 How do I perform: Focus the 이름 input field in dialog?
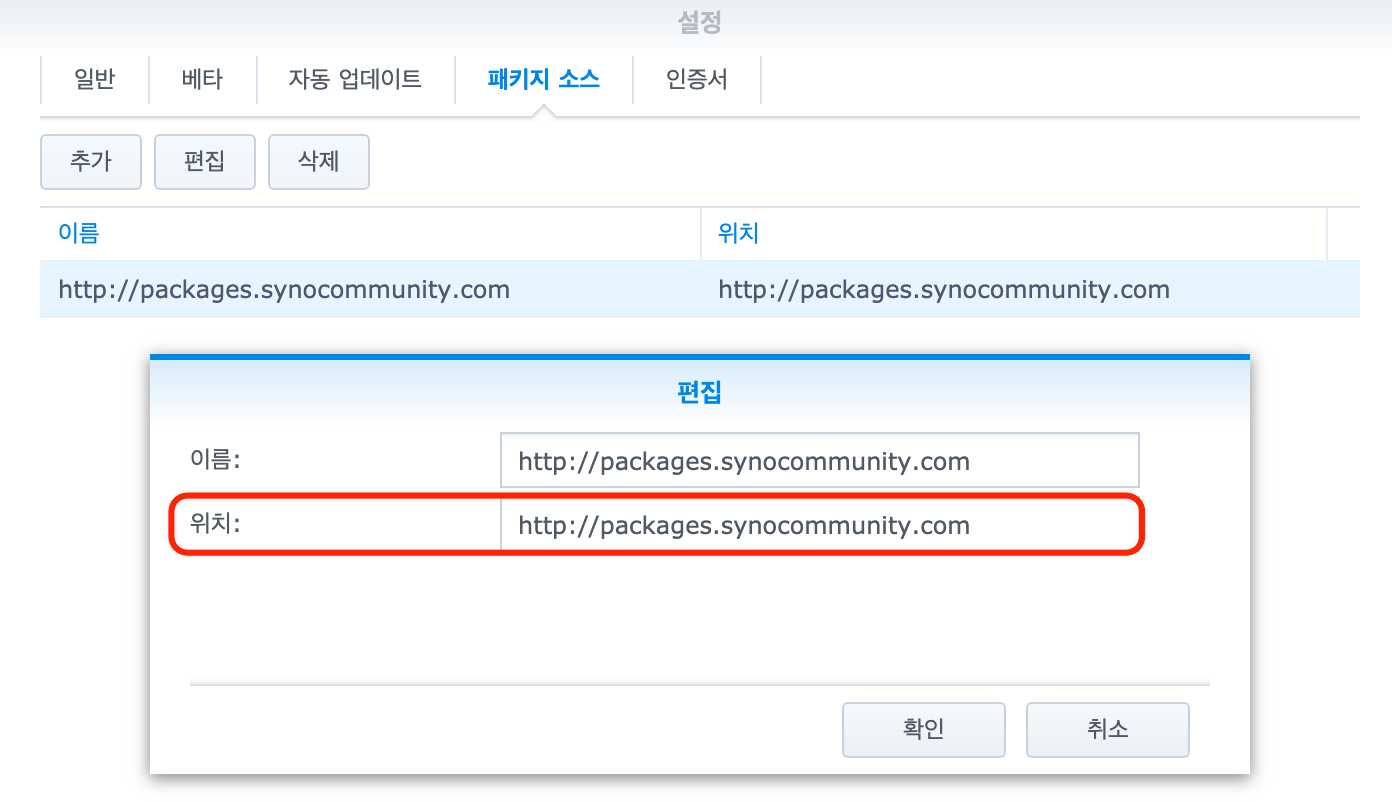pos(820,461)
